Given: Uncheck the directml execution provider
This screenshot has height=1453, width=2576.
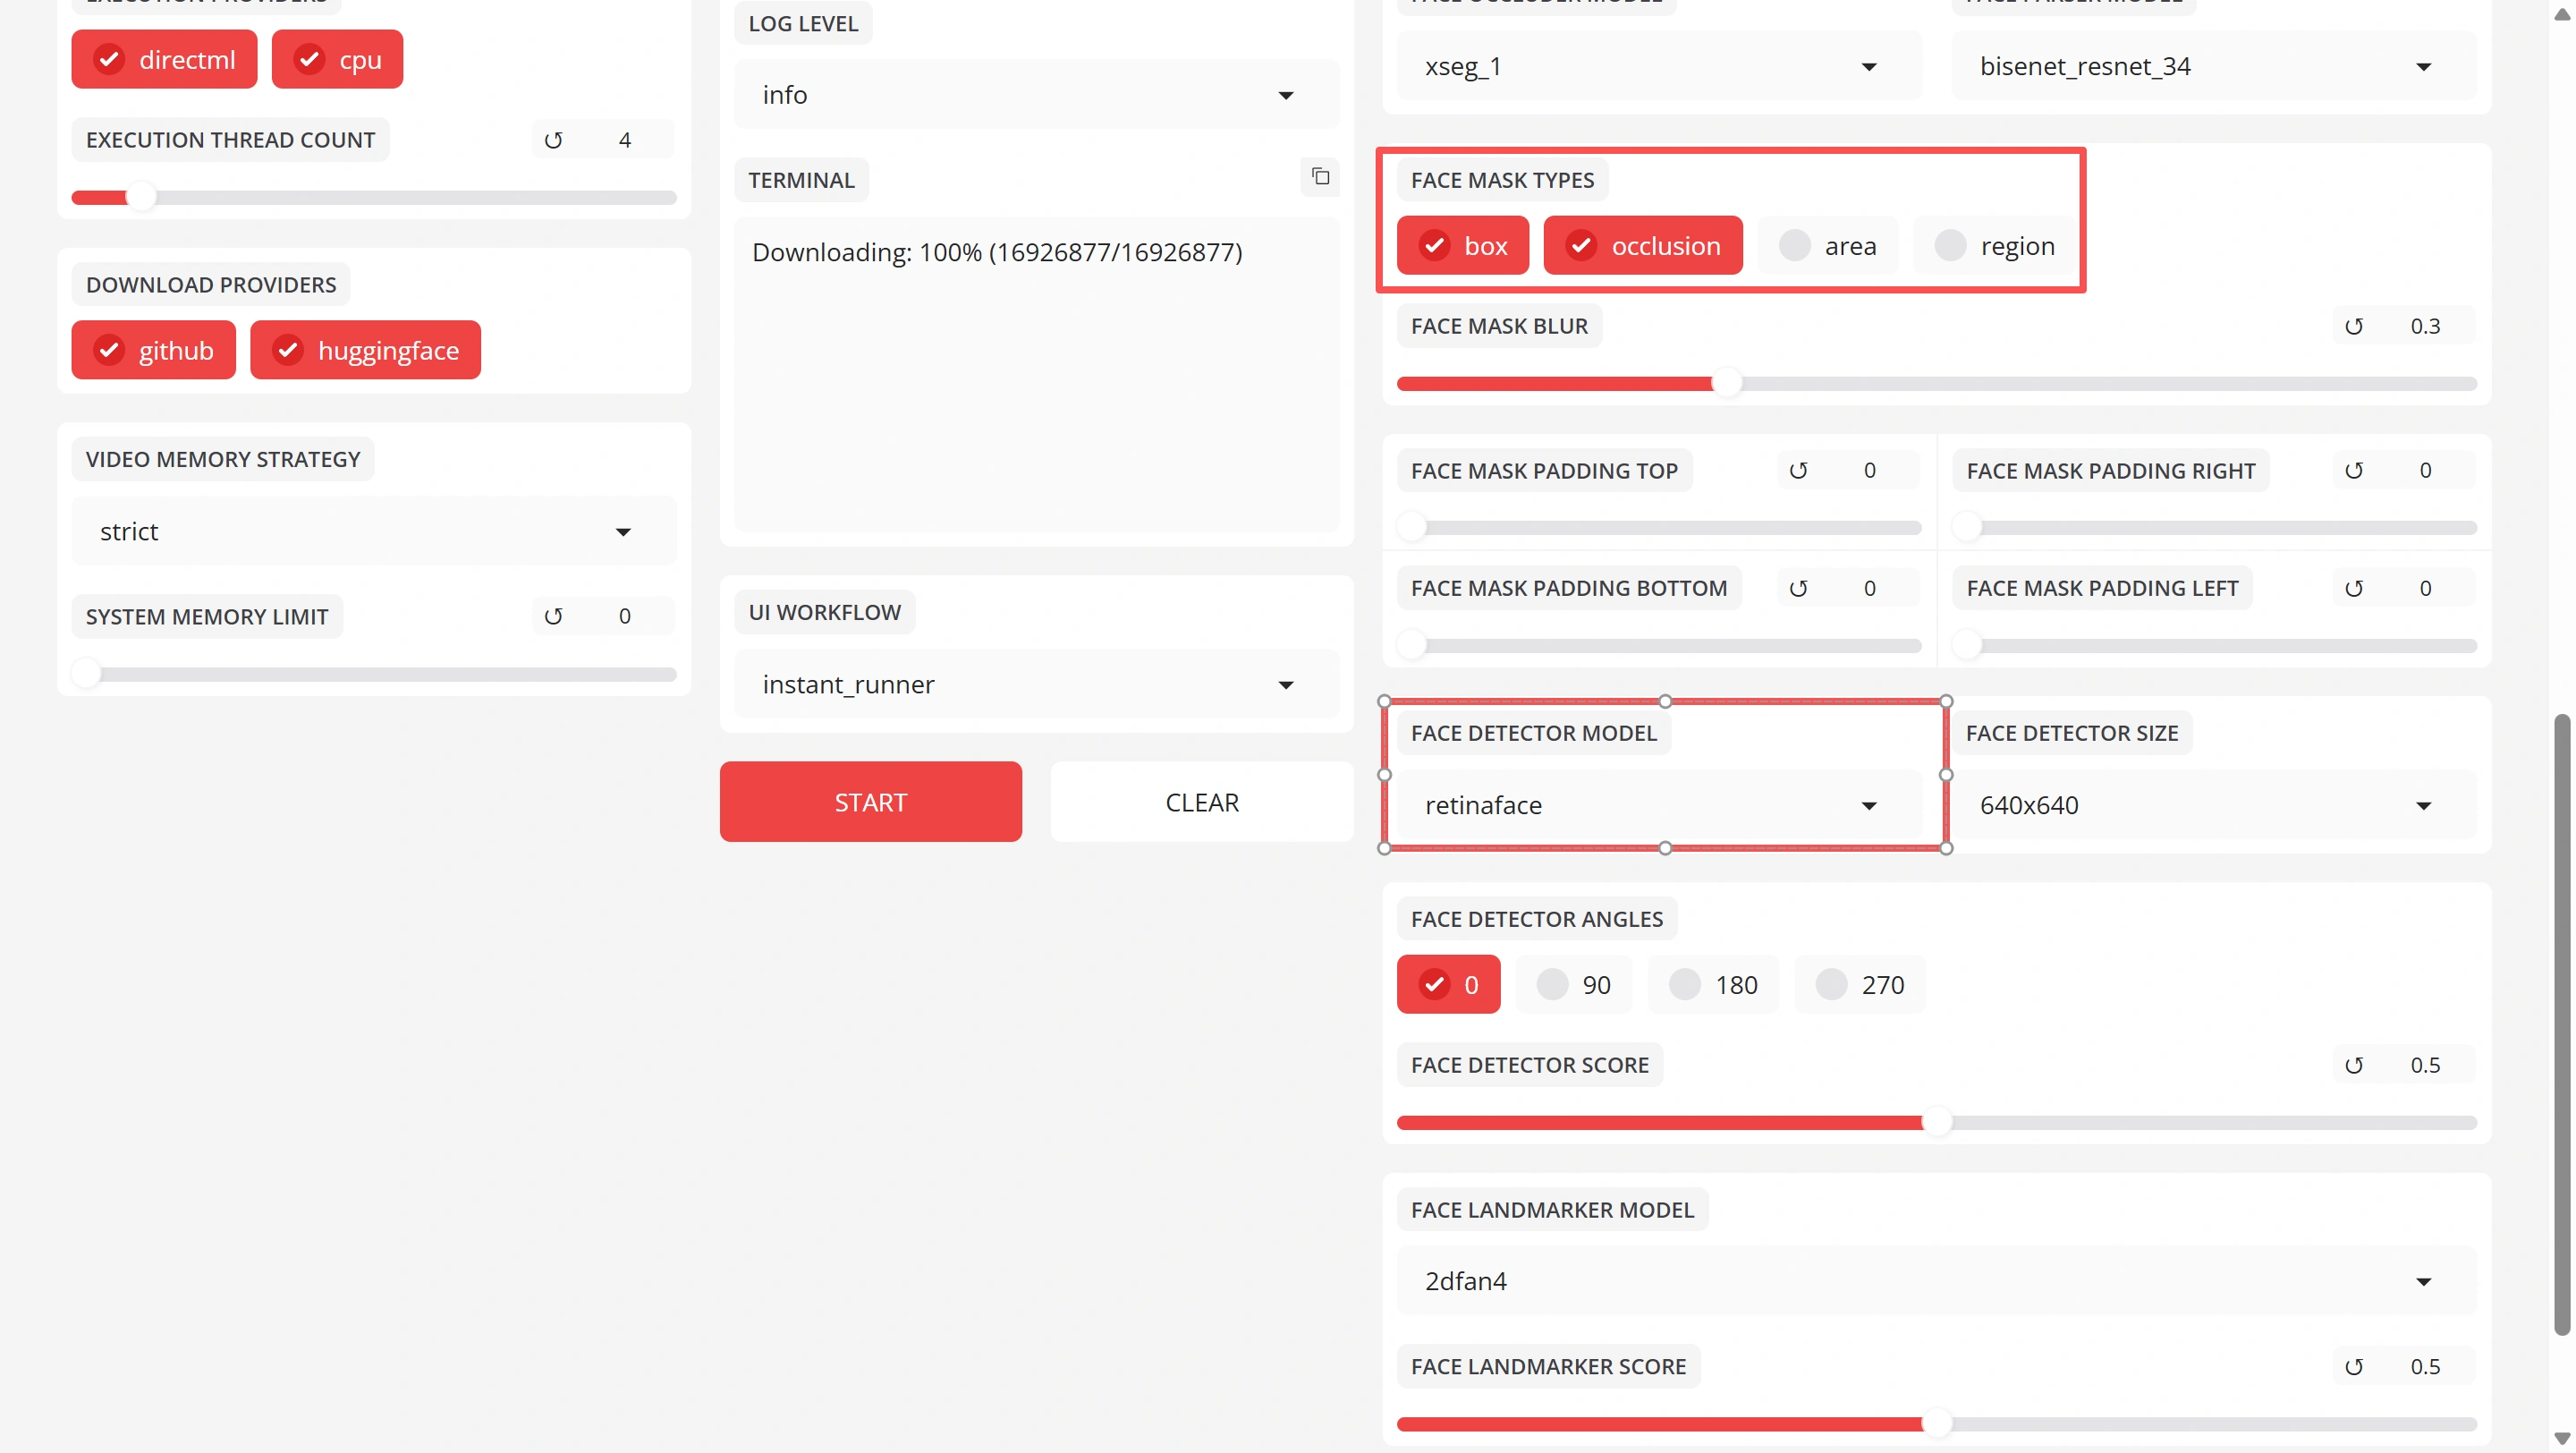Looking at the screenshot, I should click(x=164, y=60).
